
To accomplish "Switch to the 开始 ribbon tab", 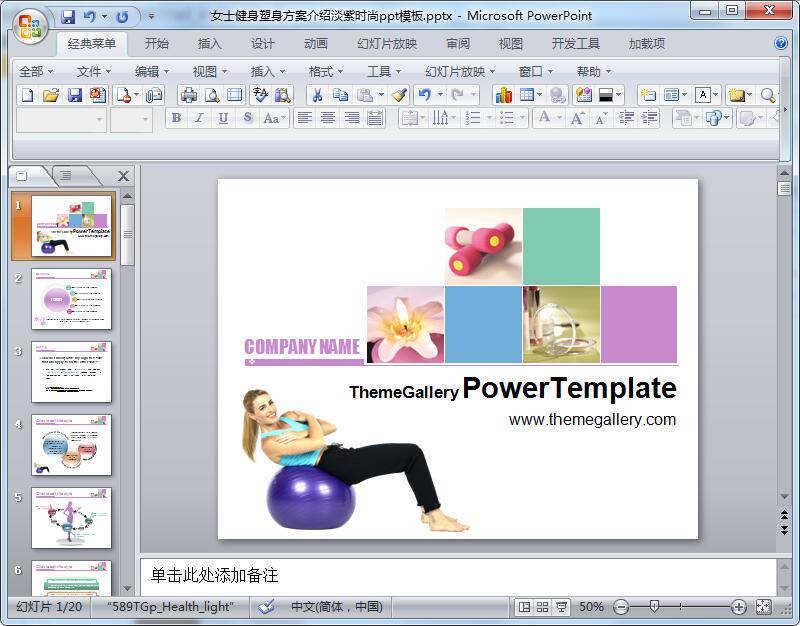I will click(x=156, y=43).
